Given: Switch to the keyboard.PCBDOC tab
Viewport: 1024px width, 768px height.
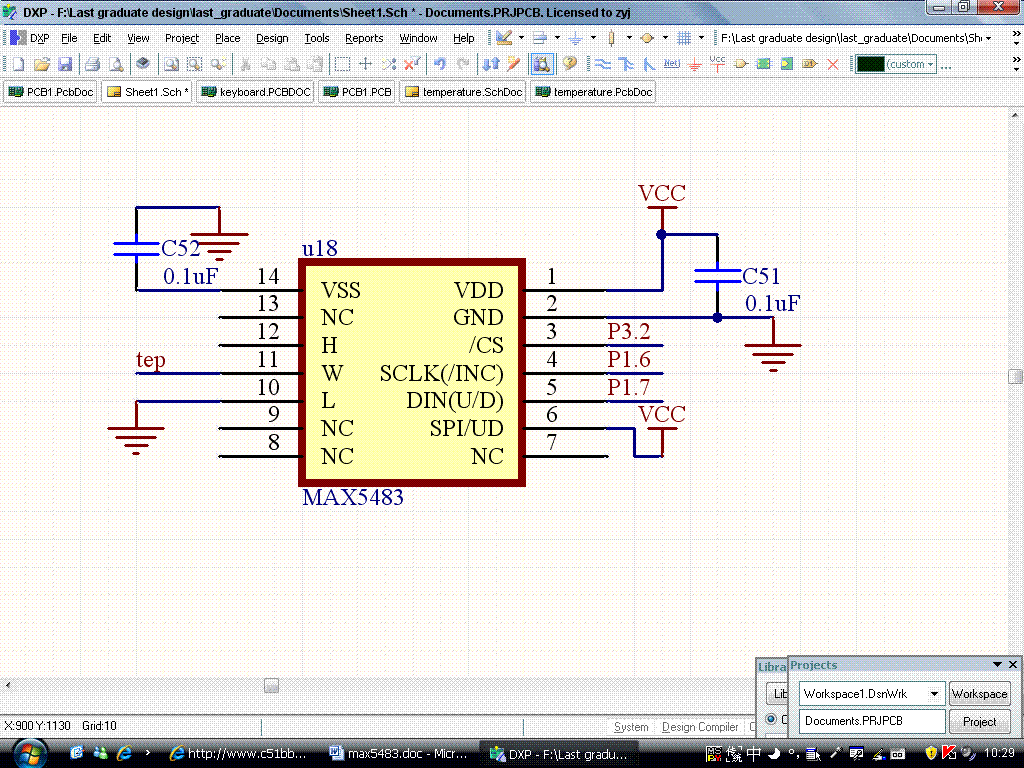Looking at the screenshot, I should [257, 92].
